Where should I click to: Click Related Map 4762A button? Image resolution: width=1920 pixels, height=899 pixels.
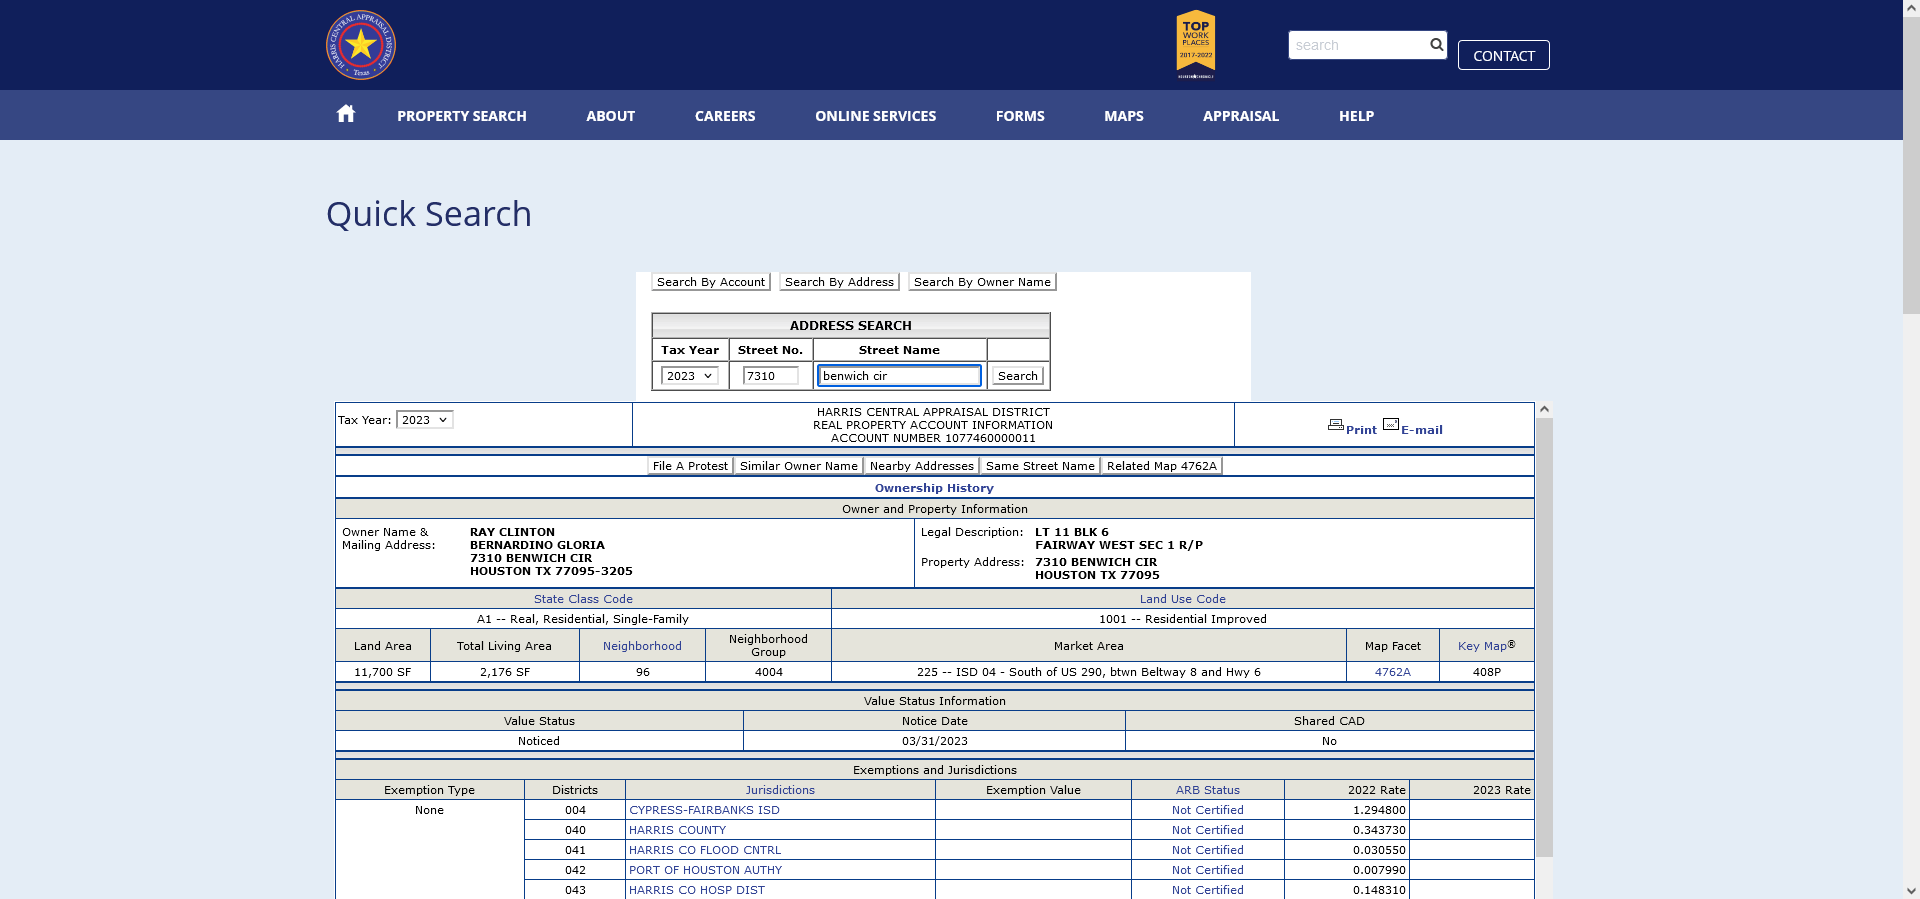(x=1162, y=466)
